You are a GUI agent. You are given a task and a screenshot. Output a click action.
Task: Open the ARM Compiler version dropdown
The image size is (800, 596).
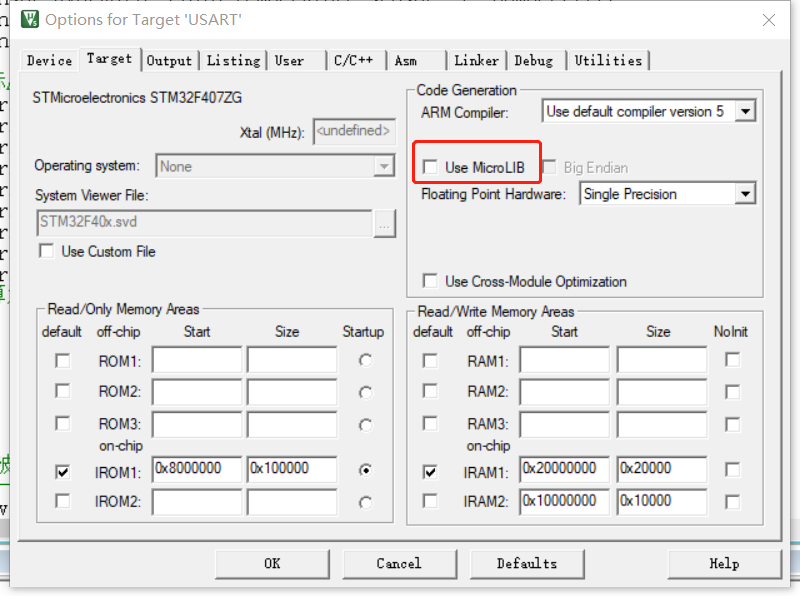coord(745,111)
